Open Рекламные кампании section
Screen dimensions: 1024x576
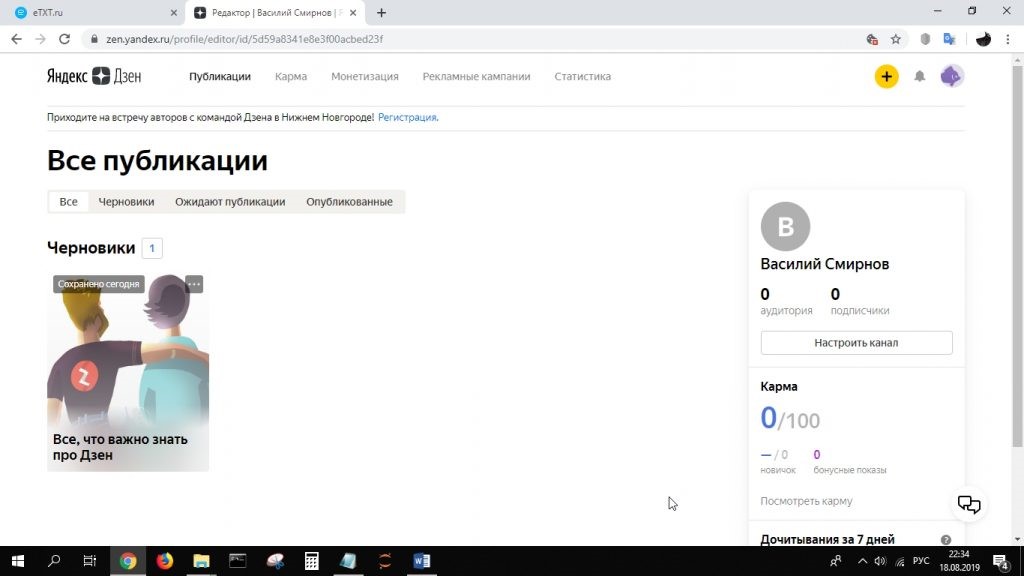(x=476, y=76)
